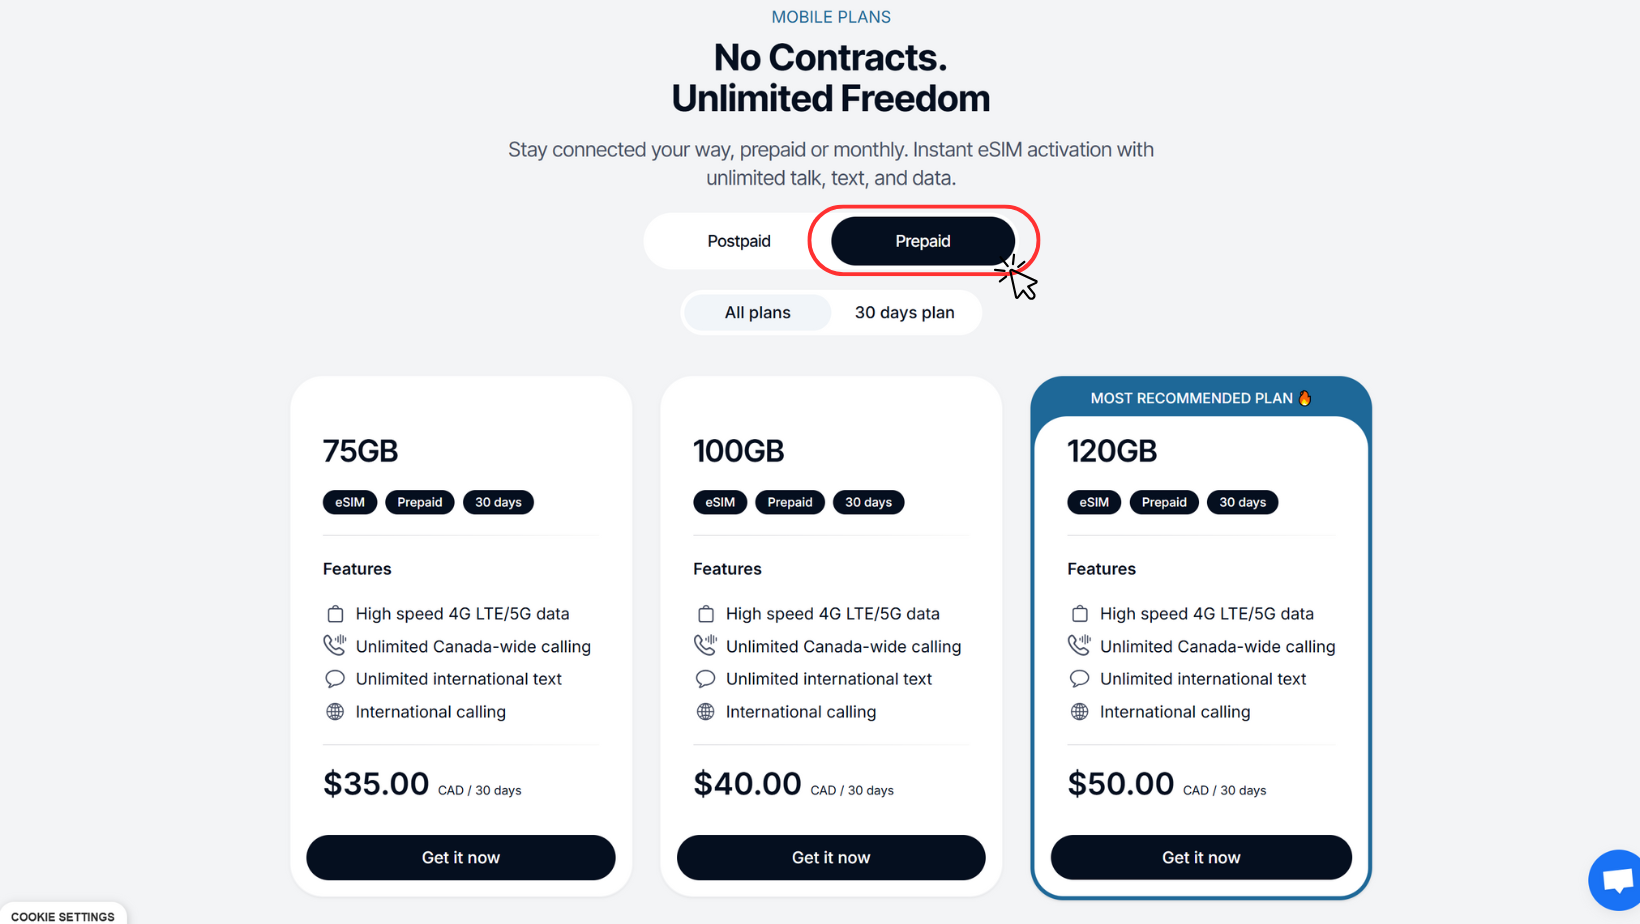Open Cookie Settings

pyautogui.click(x=62, y=916)
